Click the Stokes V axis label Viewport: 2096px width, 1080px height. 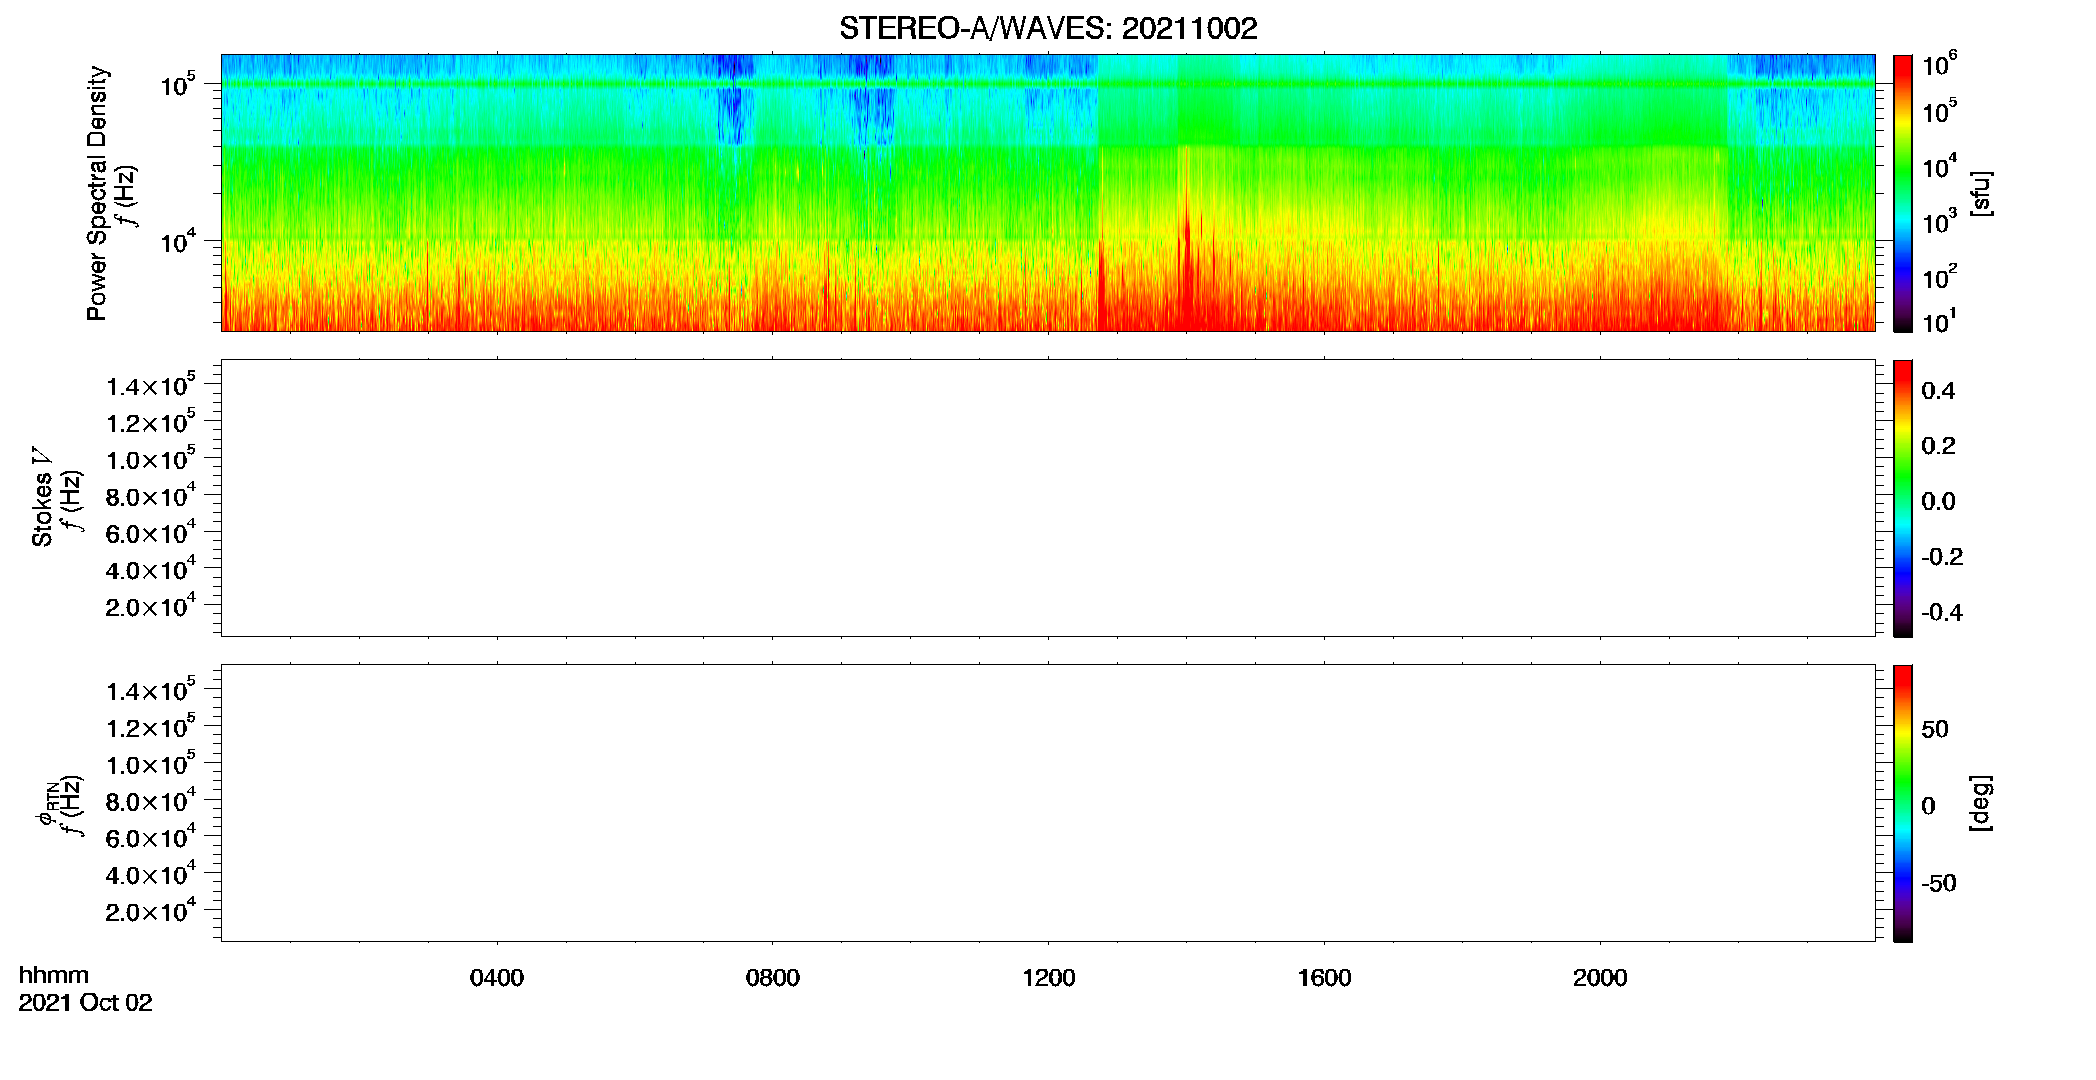[x=42, y=498]
